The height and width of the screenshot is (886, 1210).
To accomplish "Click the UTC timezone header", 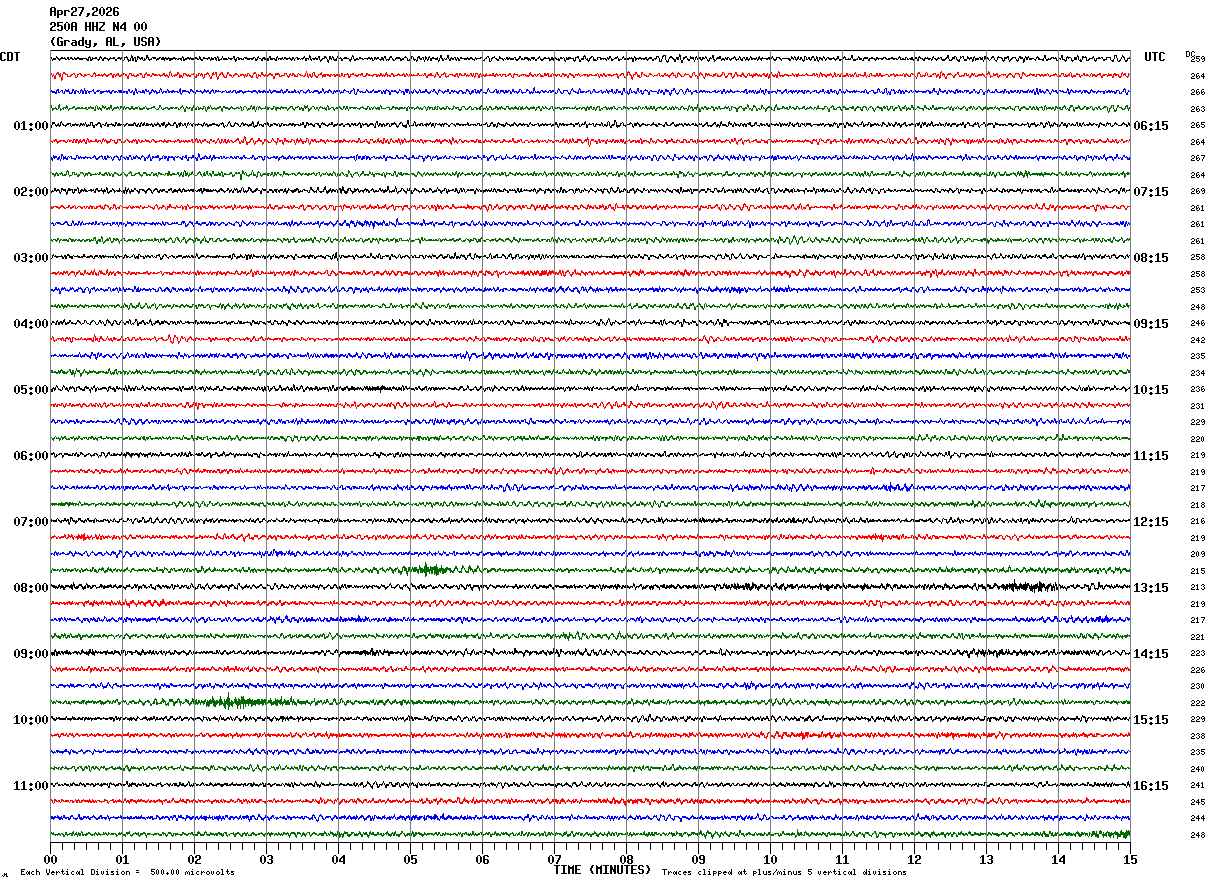I will 1155,57.
